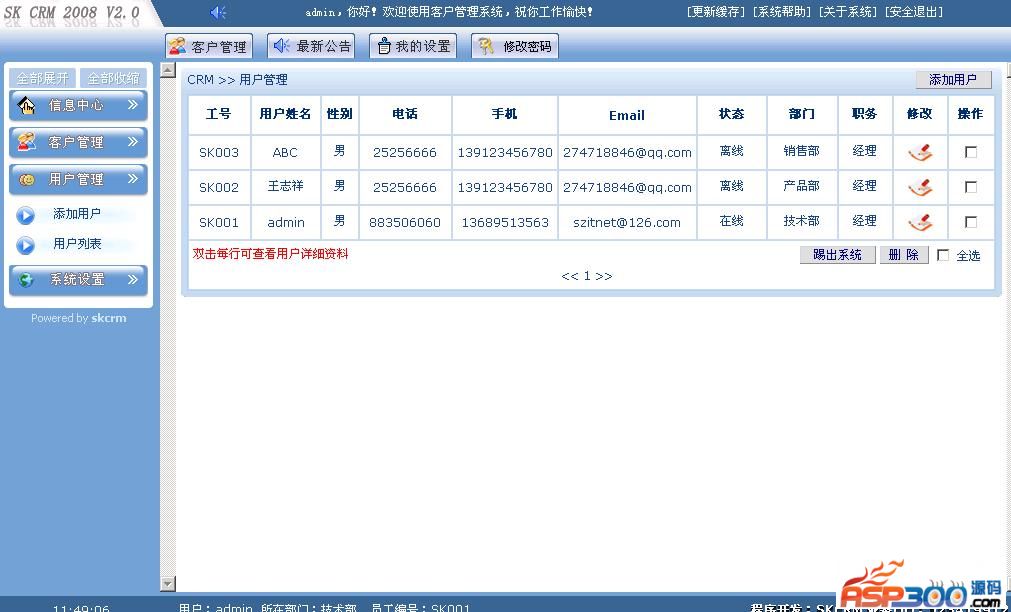
Task: Click 全部展开 to expand all menus
Action: pyautogui.click(x=43, y=79)
